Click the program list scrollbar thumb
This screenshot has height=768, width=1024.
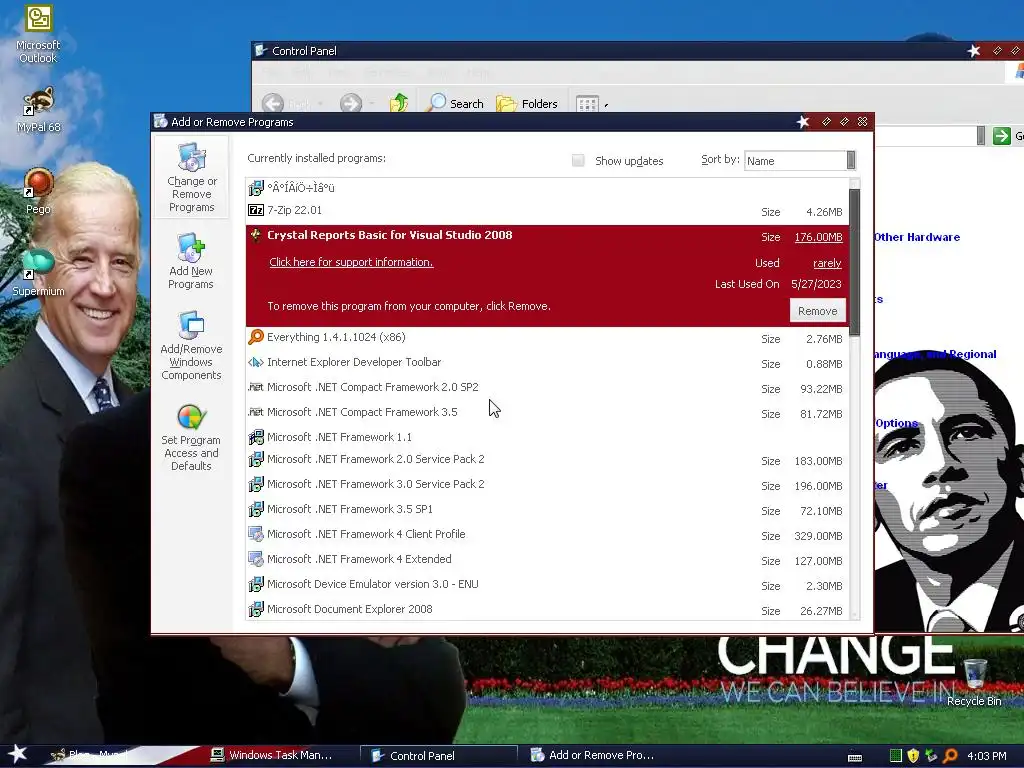854,261
